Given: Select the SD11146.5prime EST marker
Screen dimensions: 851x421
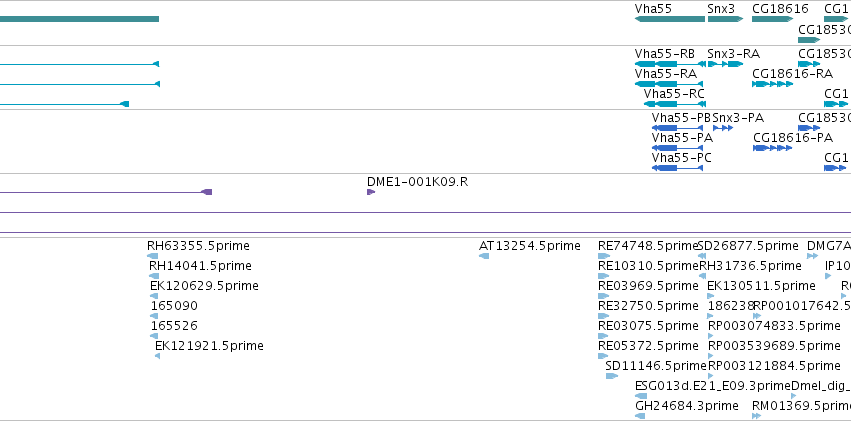Looking at the screenshot, I should coord(611,376).
